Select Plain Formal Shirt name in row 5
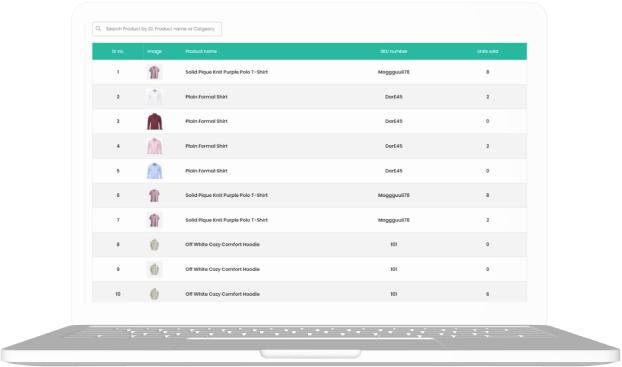The height and width of the screenshot is (367, 622). click(206, 171)
